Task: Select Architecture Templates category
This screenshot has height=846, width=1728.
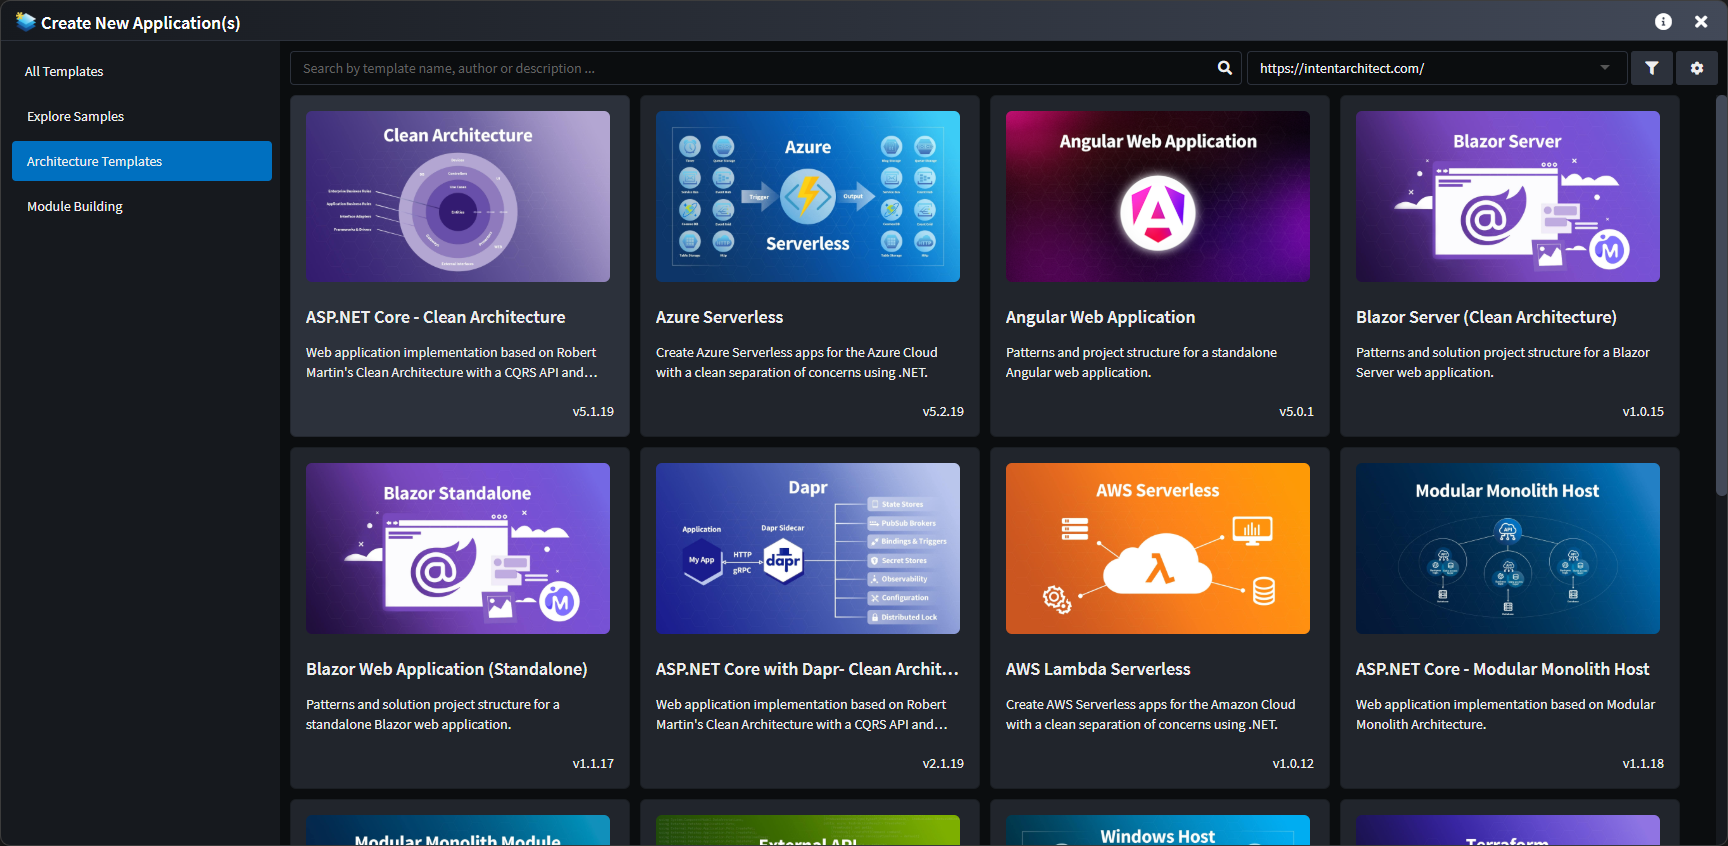Action: coord(142,161)
